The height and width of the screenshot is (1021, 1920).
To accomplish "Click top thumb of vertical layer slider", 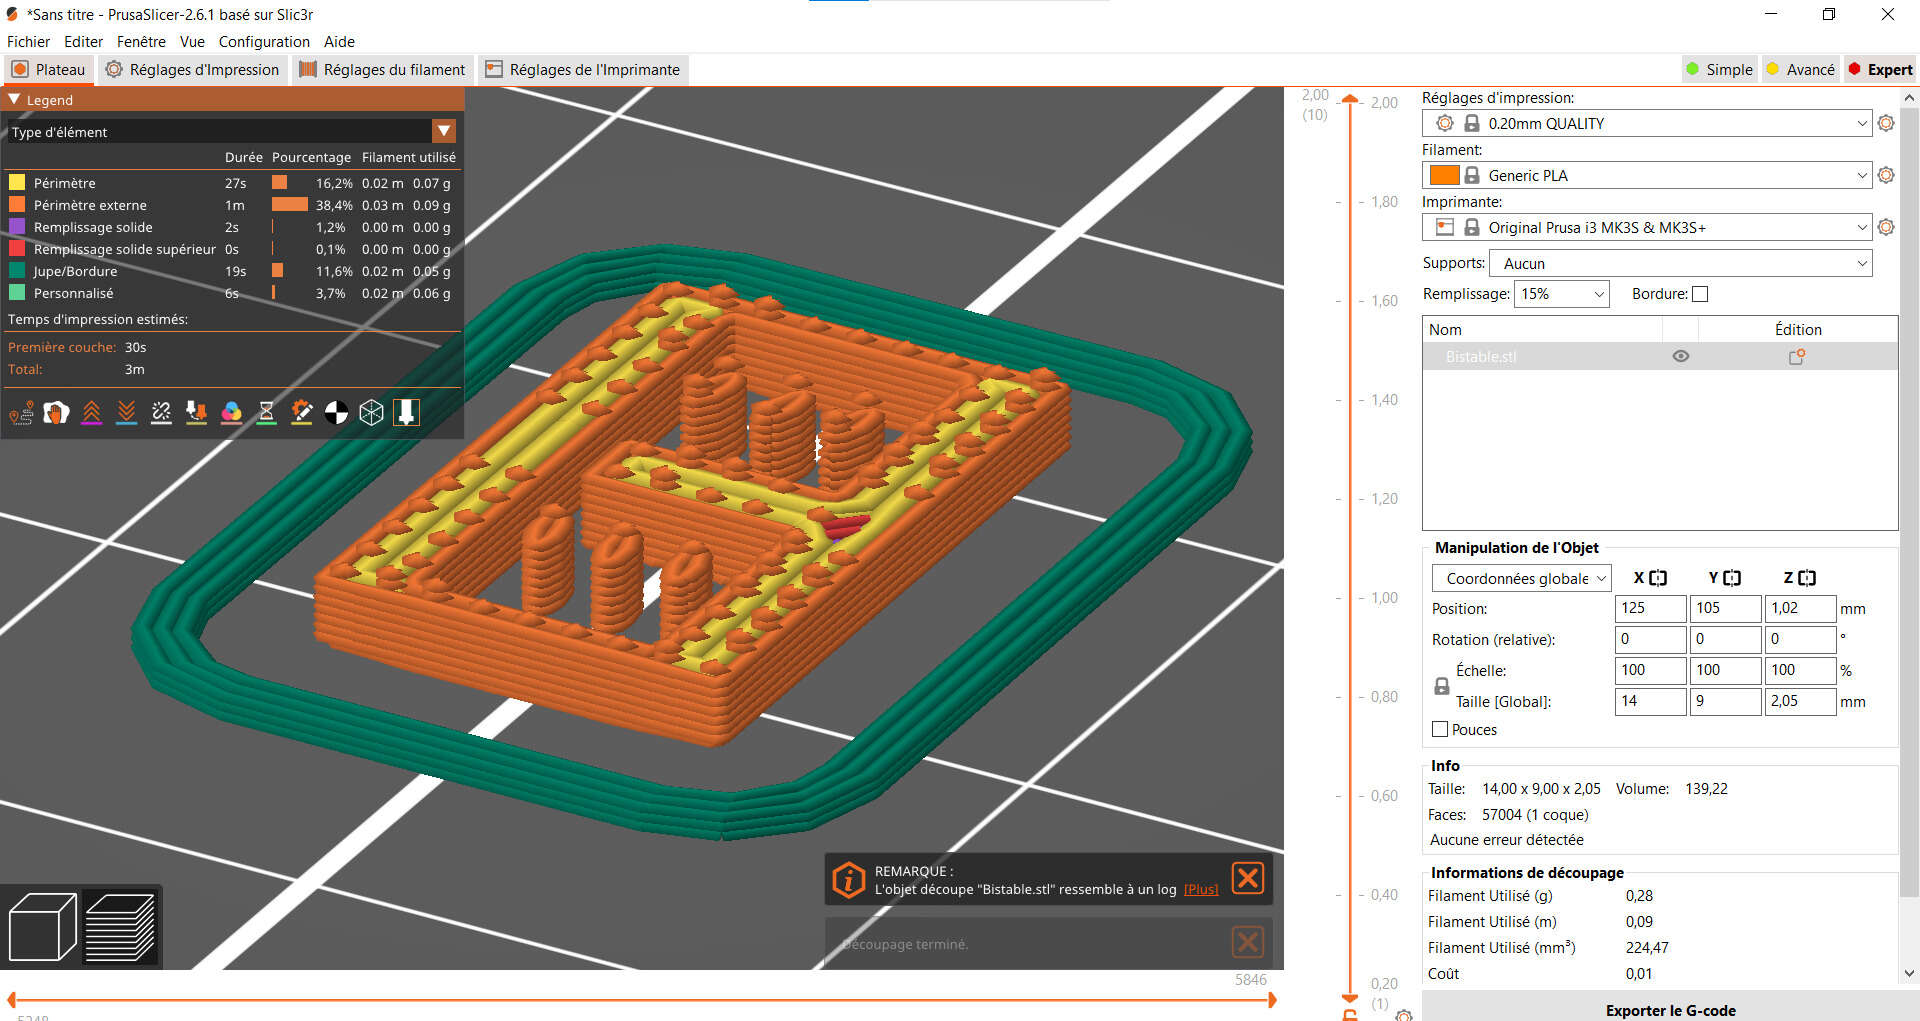I will [x=1350, y=98].
